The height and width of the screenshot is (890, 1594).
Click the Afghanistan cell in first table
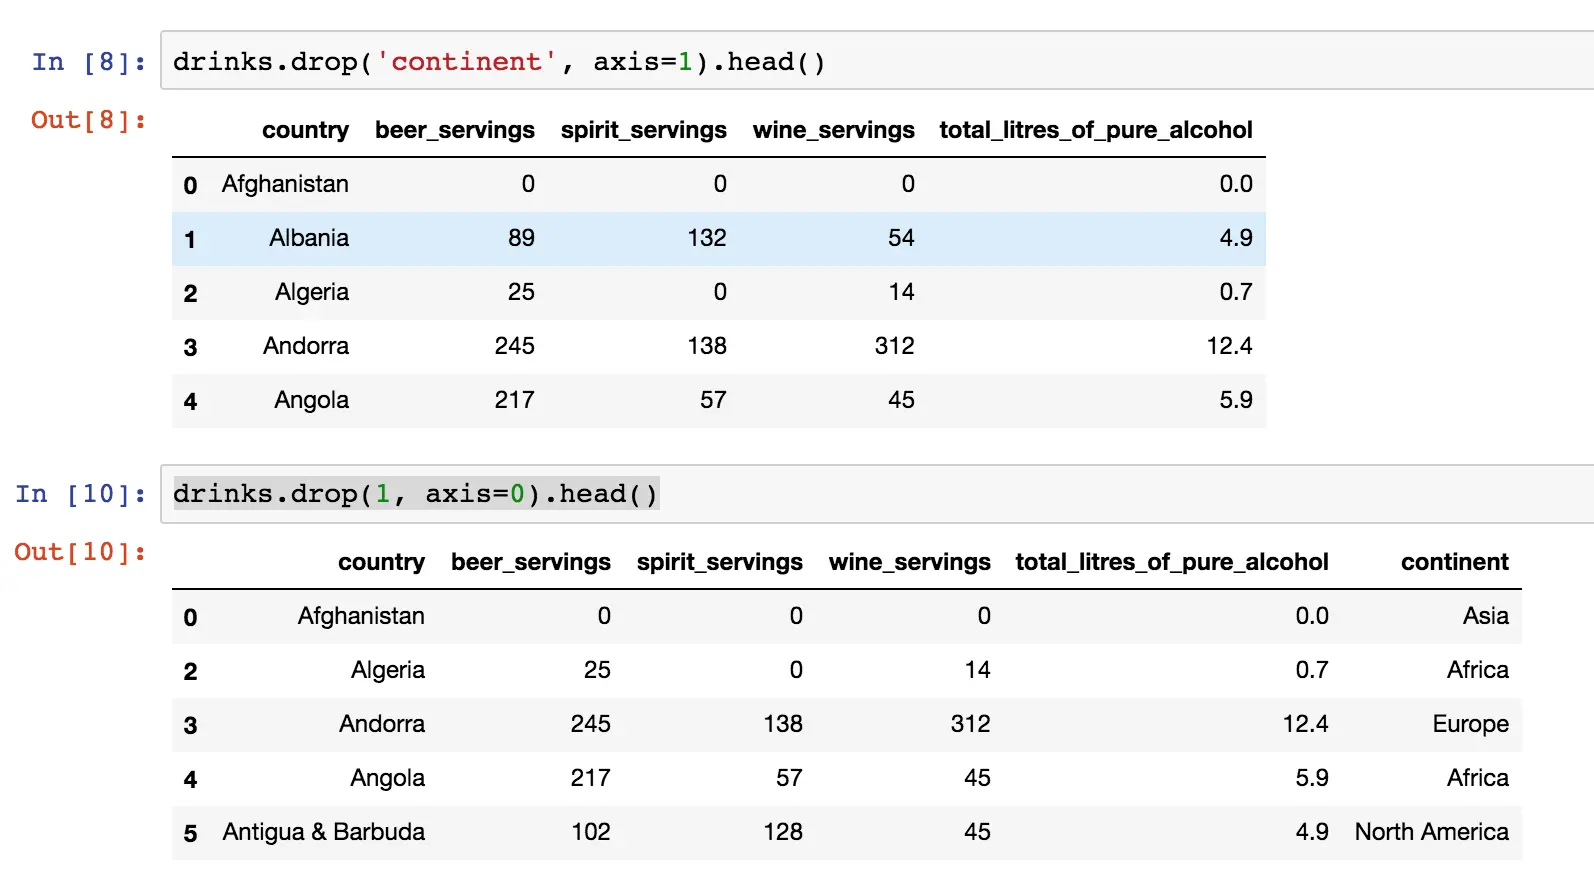285,184
